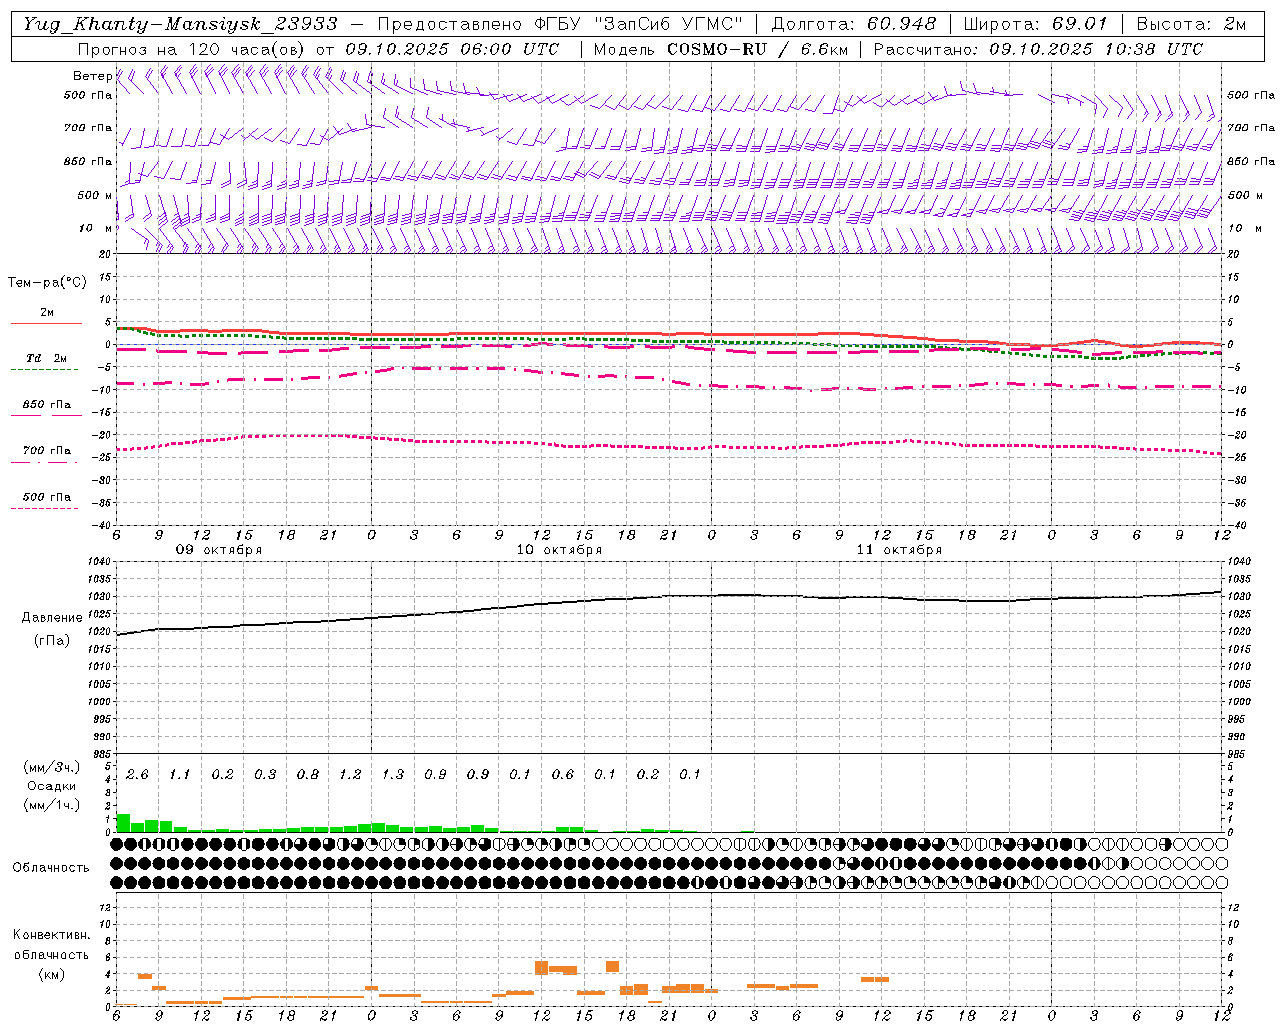Image resolution: width=1280 pixels, height=1024 pixels.
Task: Click the Облачность cloud cover label
Action: [x=51, y=868]
